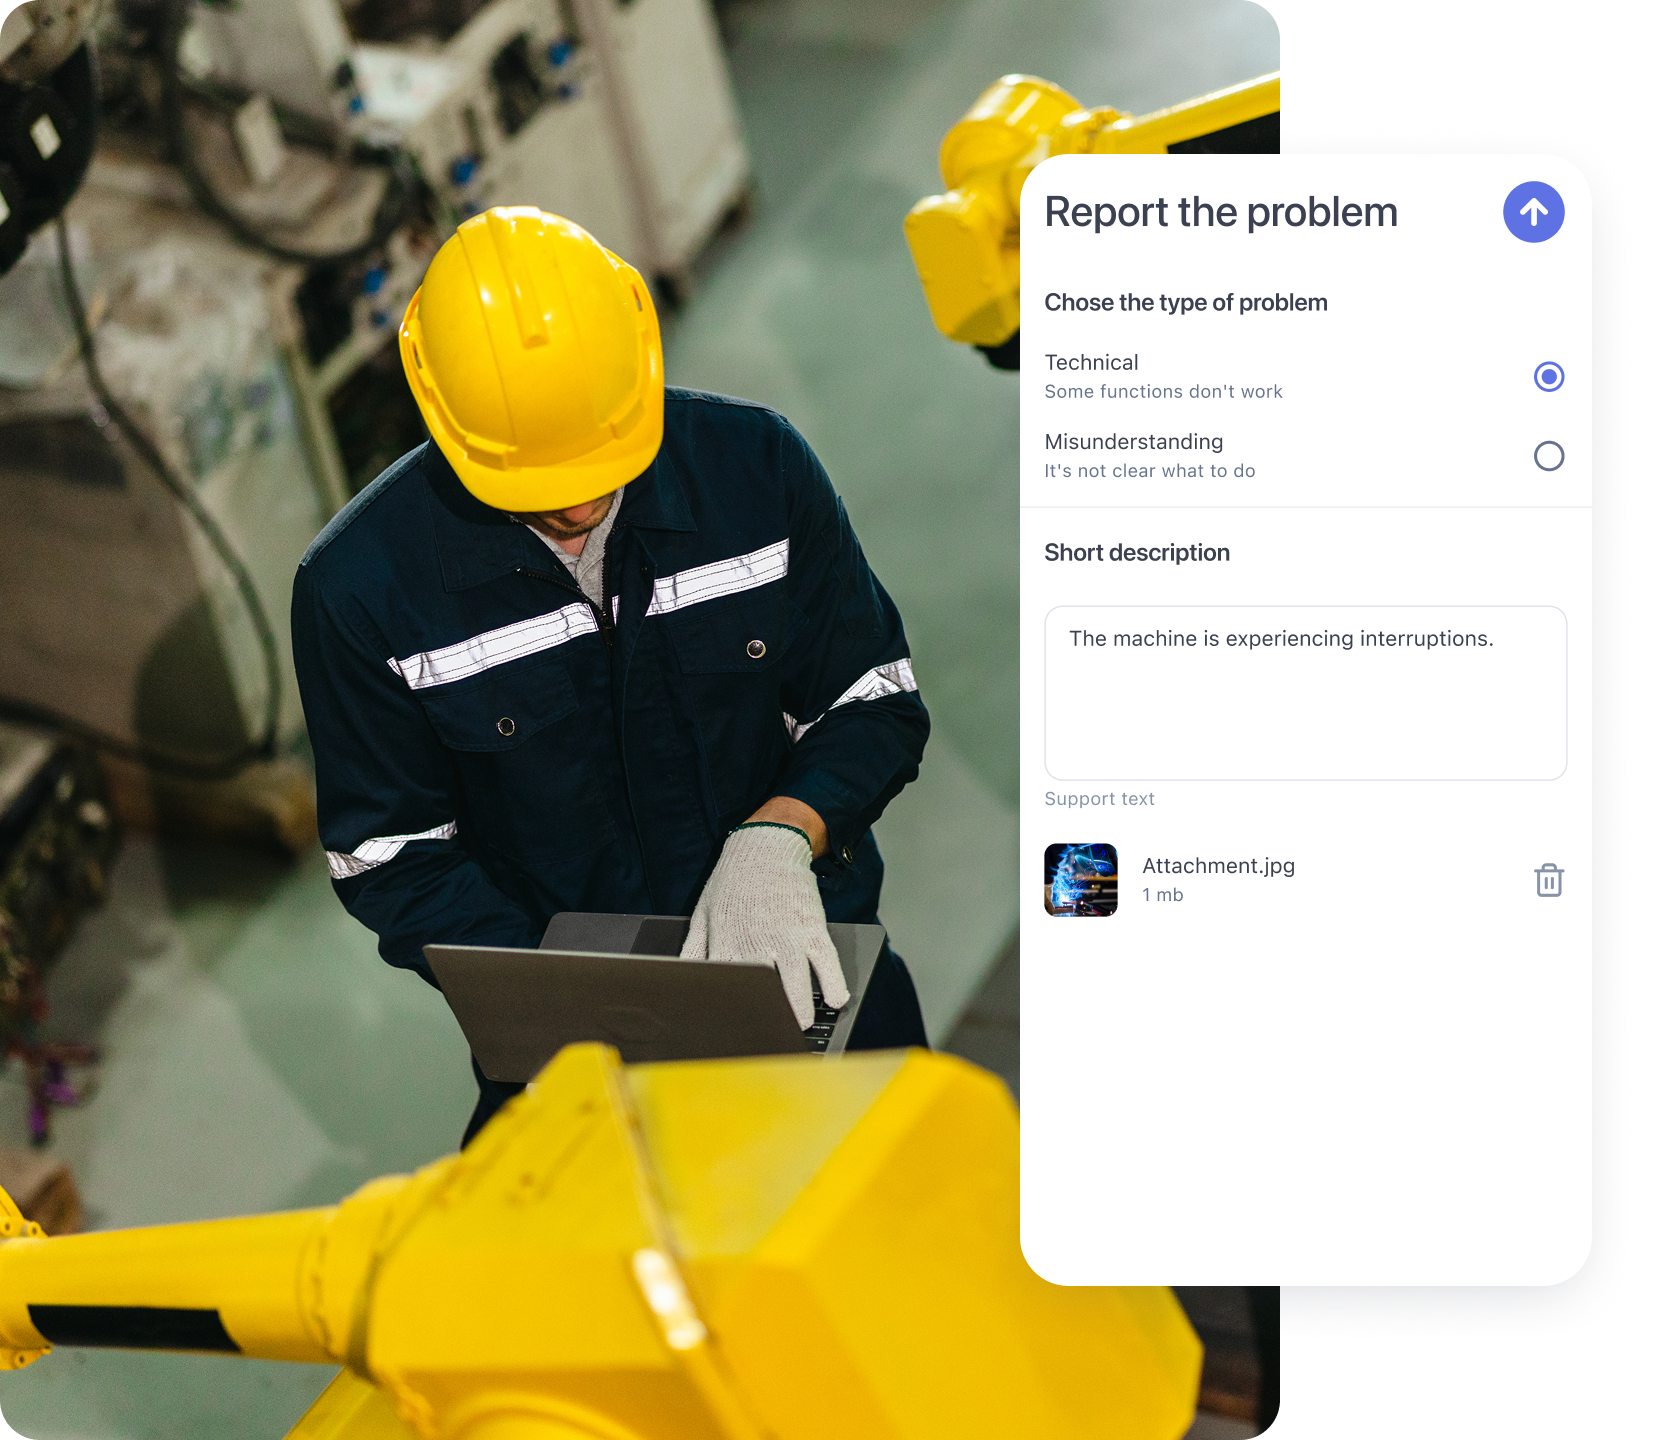Open the Attachment.jpg thumbnail preview
1656x1440 pixels.
click(x=1080, y=880)
